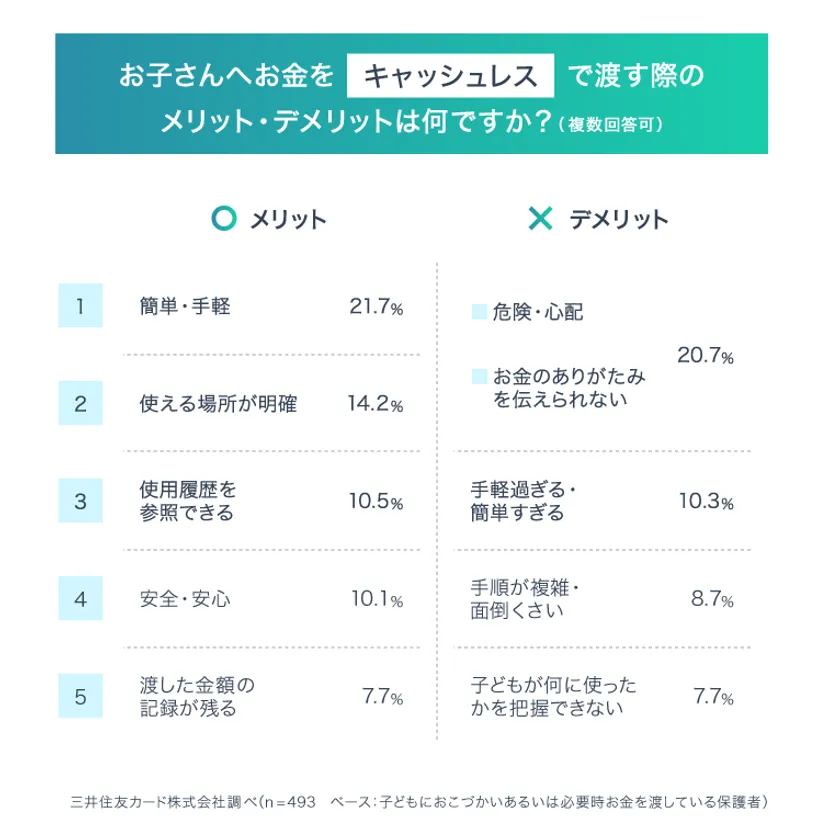Click the rank 2 number badge
This screenshot has height=840, width=822.
point(80,405)
